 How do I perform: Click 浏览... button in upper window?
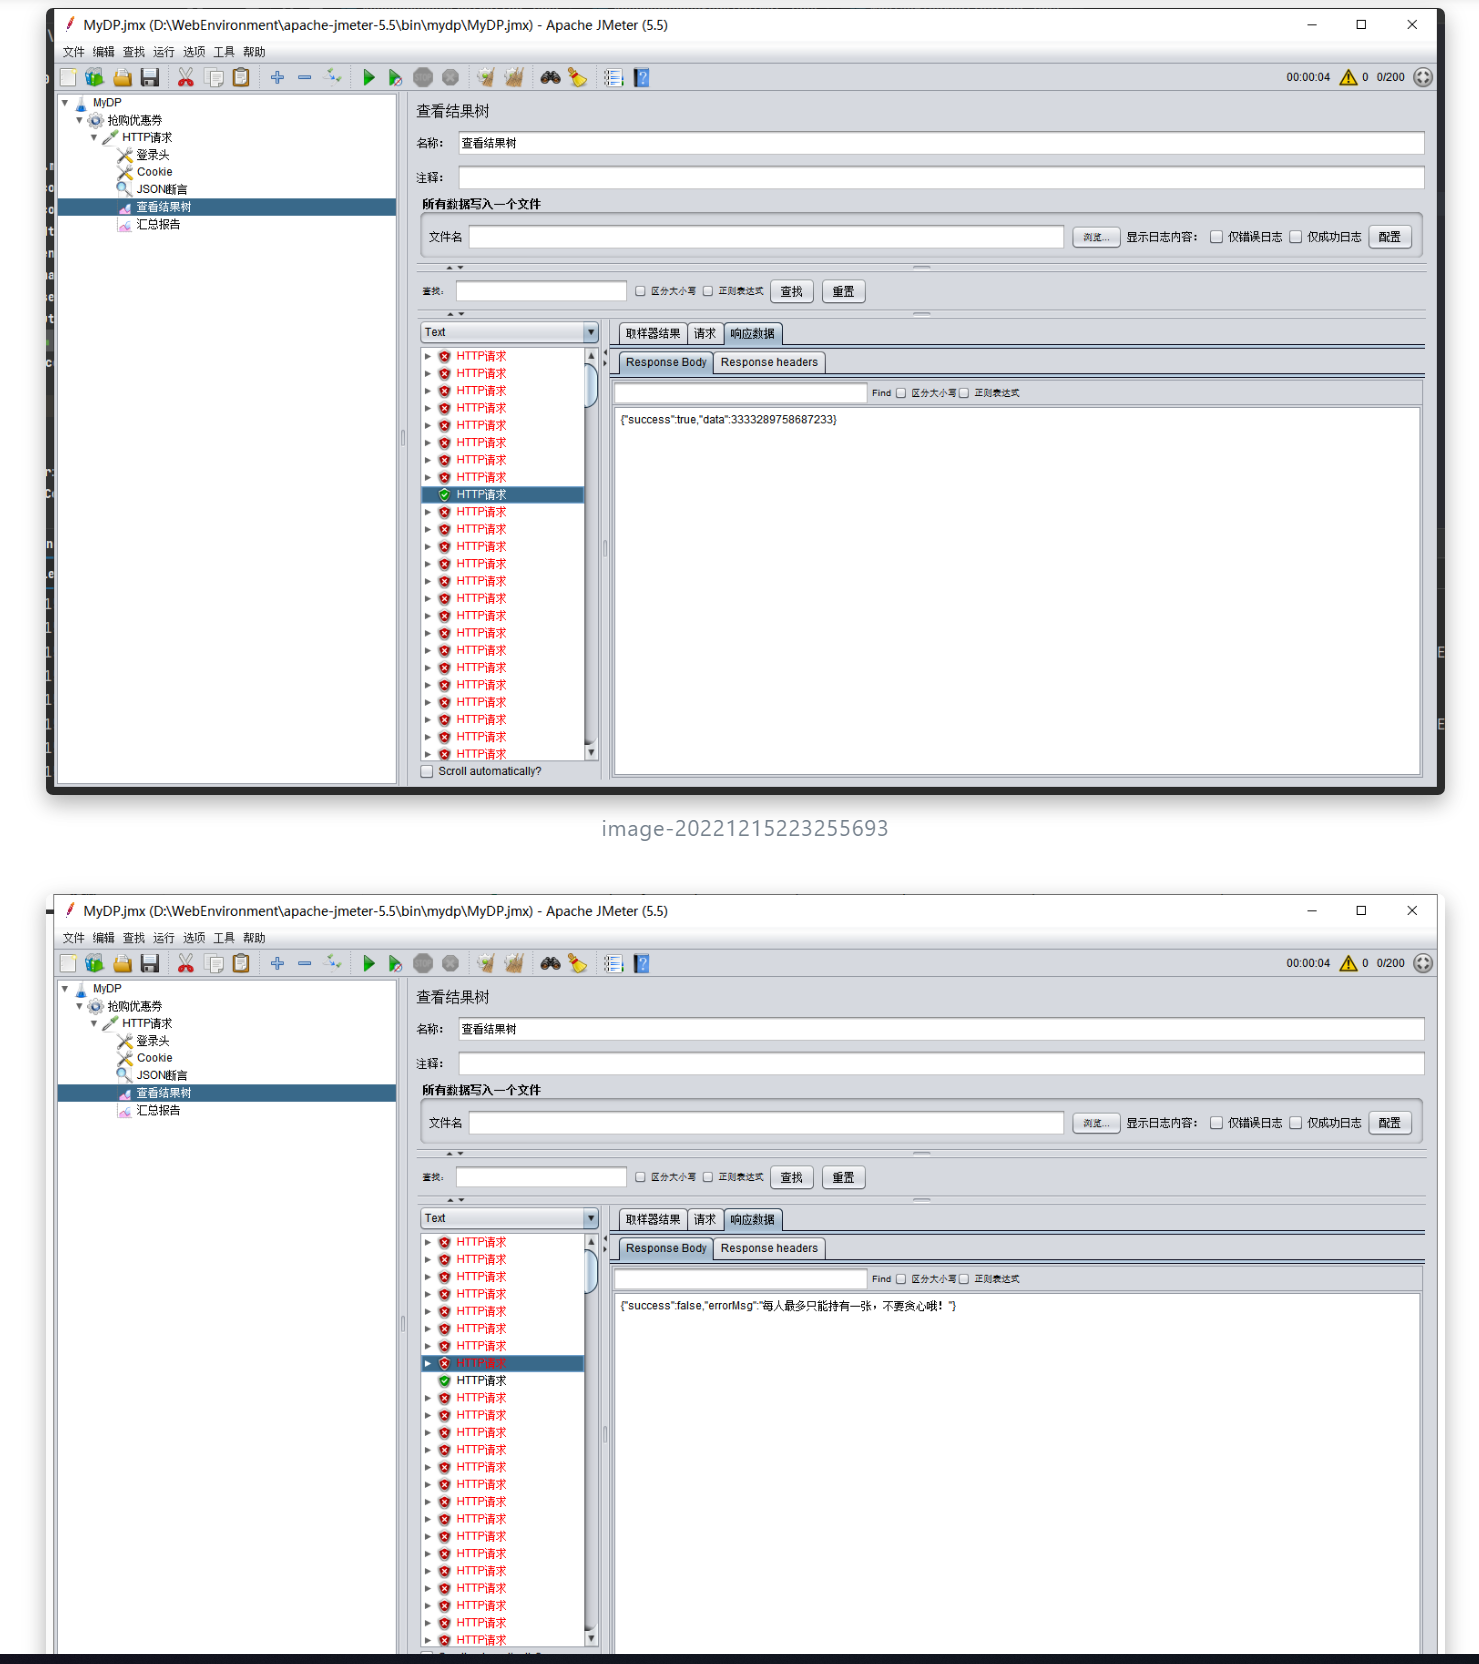pyautogui.click(x=1096, y=237)
